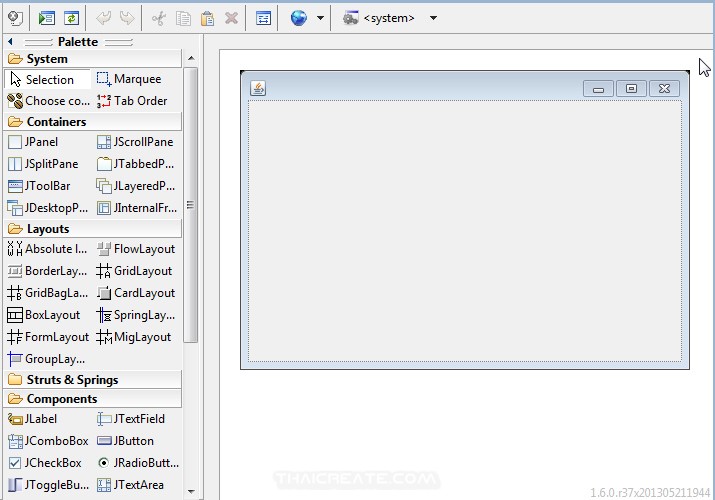The image size is (715, 500).
Task: Choose the SpringLayout
Action: [x=137, y=315]
